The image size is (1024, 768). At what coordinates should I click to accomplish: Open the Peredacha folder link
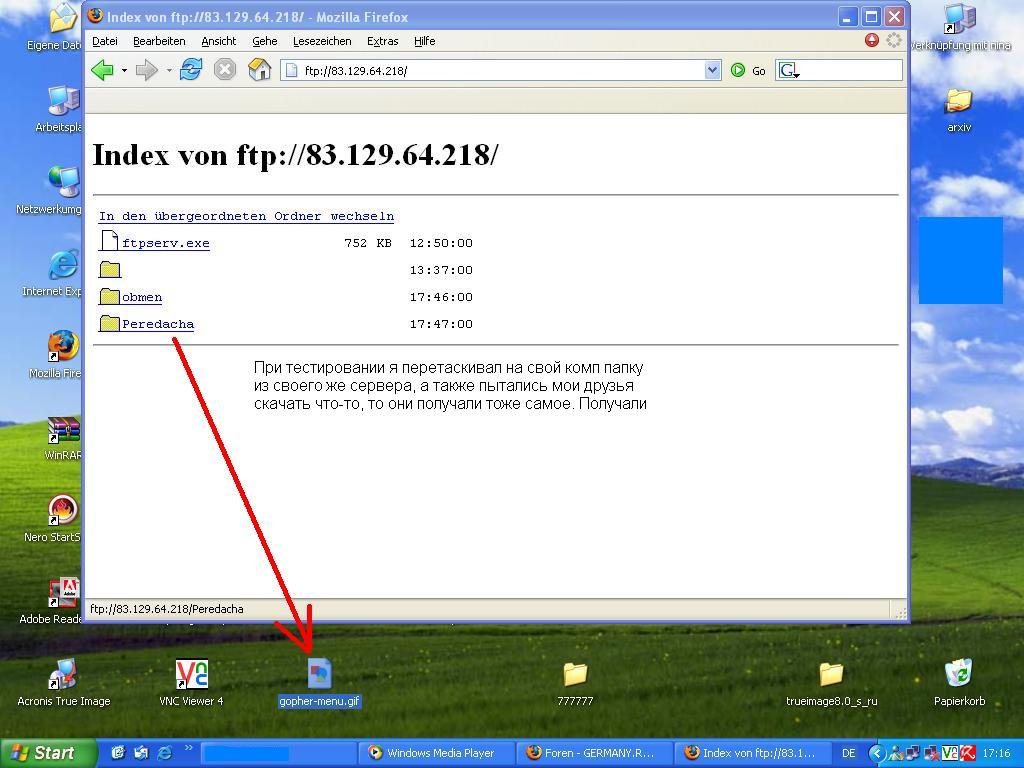point(157,324)
